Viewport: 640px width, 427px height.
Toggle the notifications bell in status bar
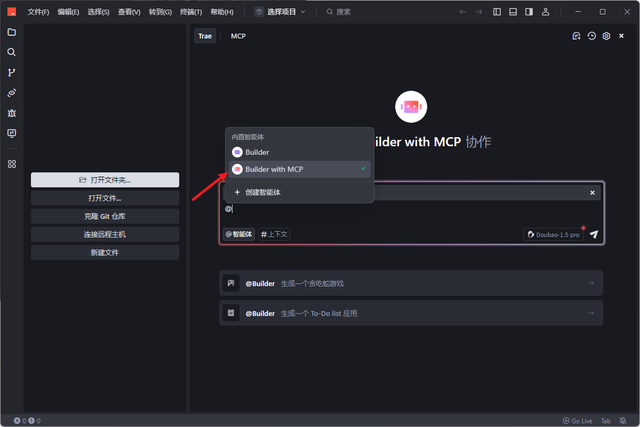(623, 420)
